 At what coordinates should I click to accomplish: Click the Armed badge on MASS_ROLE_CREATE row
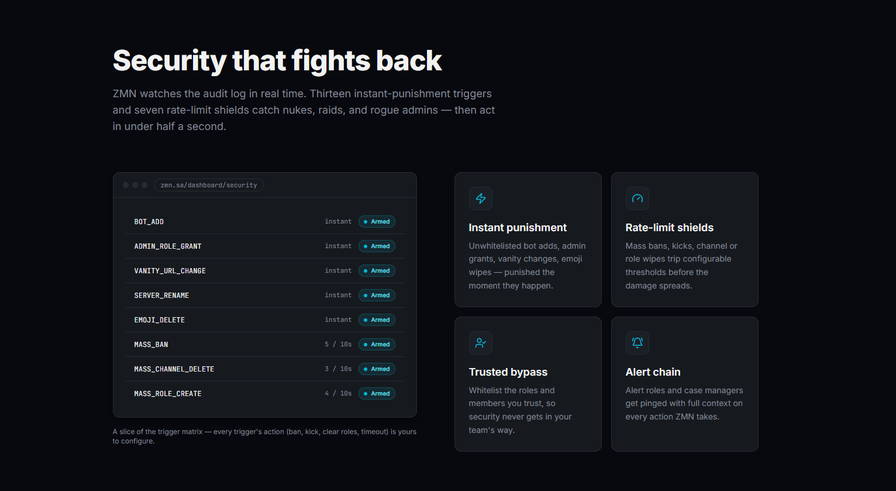tap(377, 394)
